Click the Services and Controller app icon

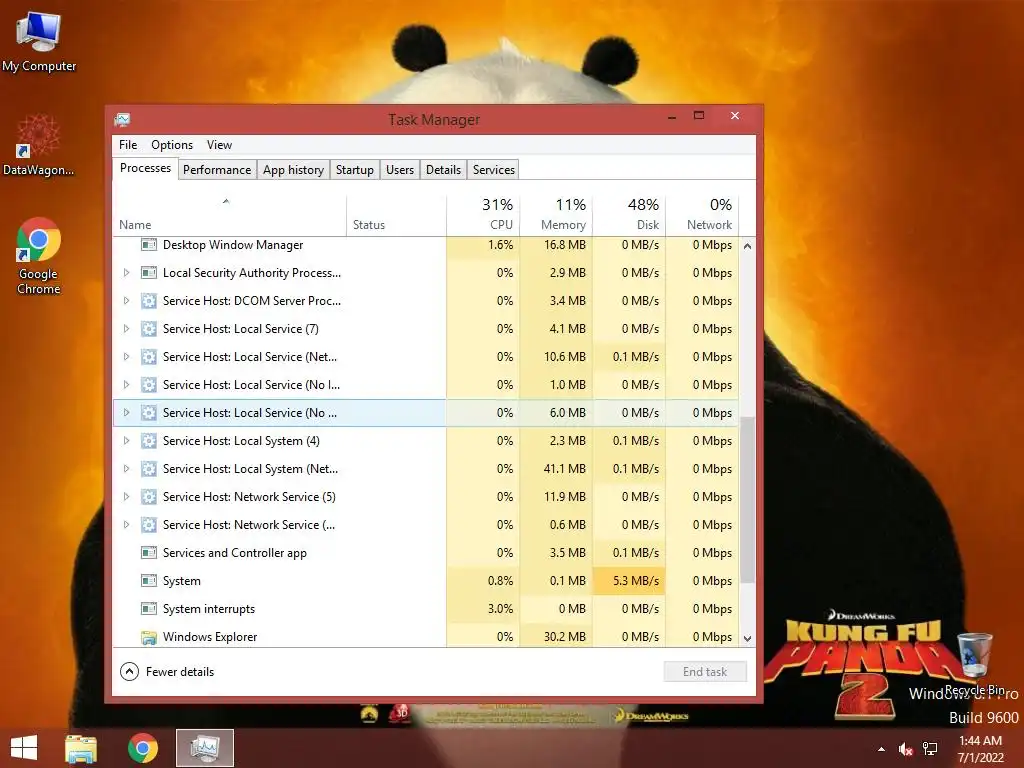tap(149, 553)
